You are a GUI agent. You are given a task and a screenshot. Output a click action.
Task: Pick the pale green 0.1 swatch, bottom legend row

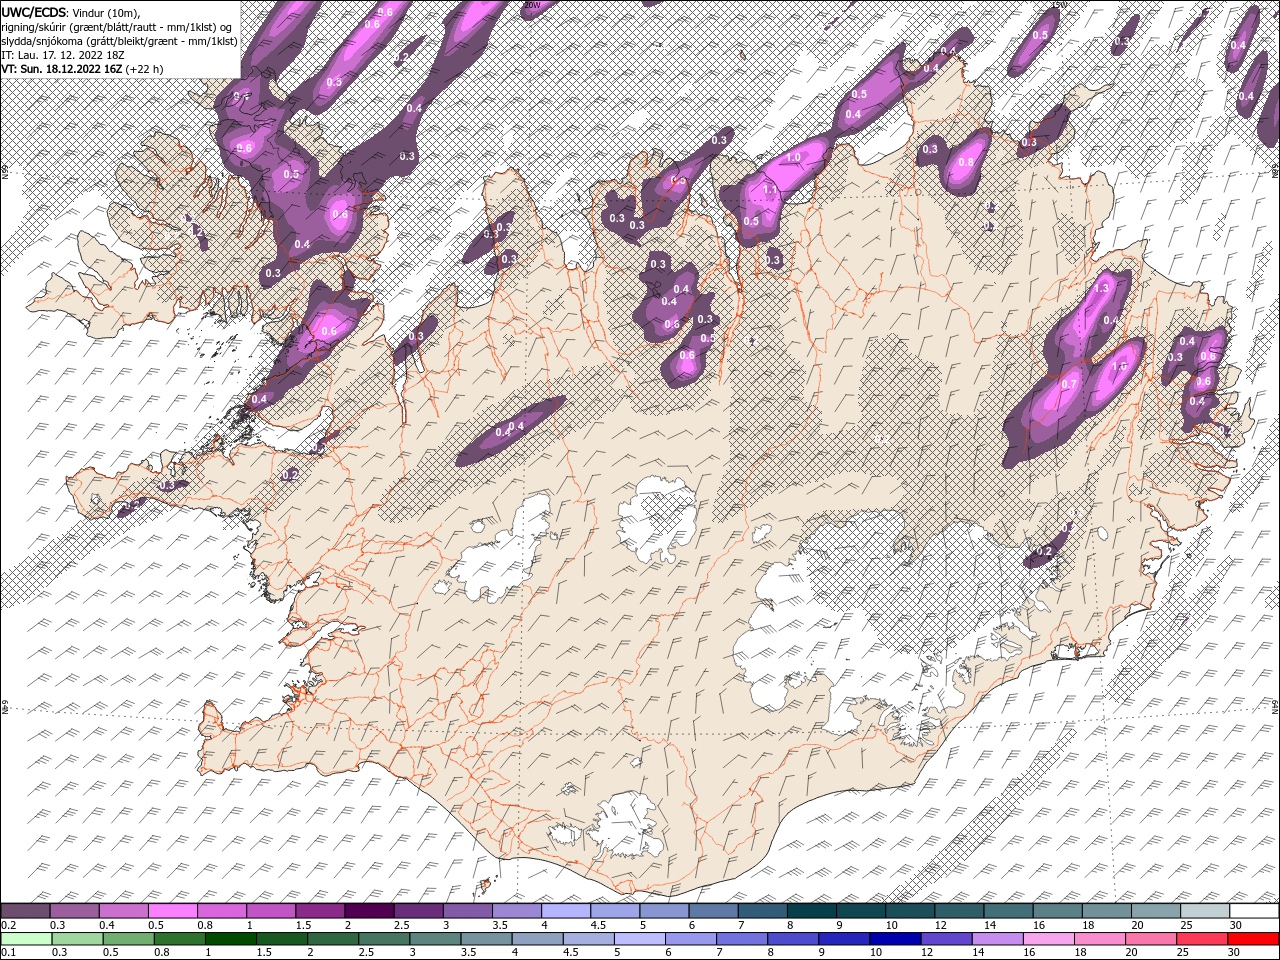click(25, 938)
